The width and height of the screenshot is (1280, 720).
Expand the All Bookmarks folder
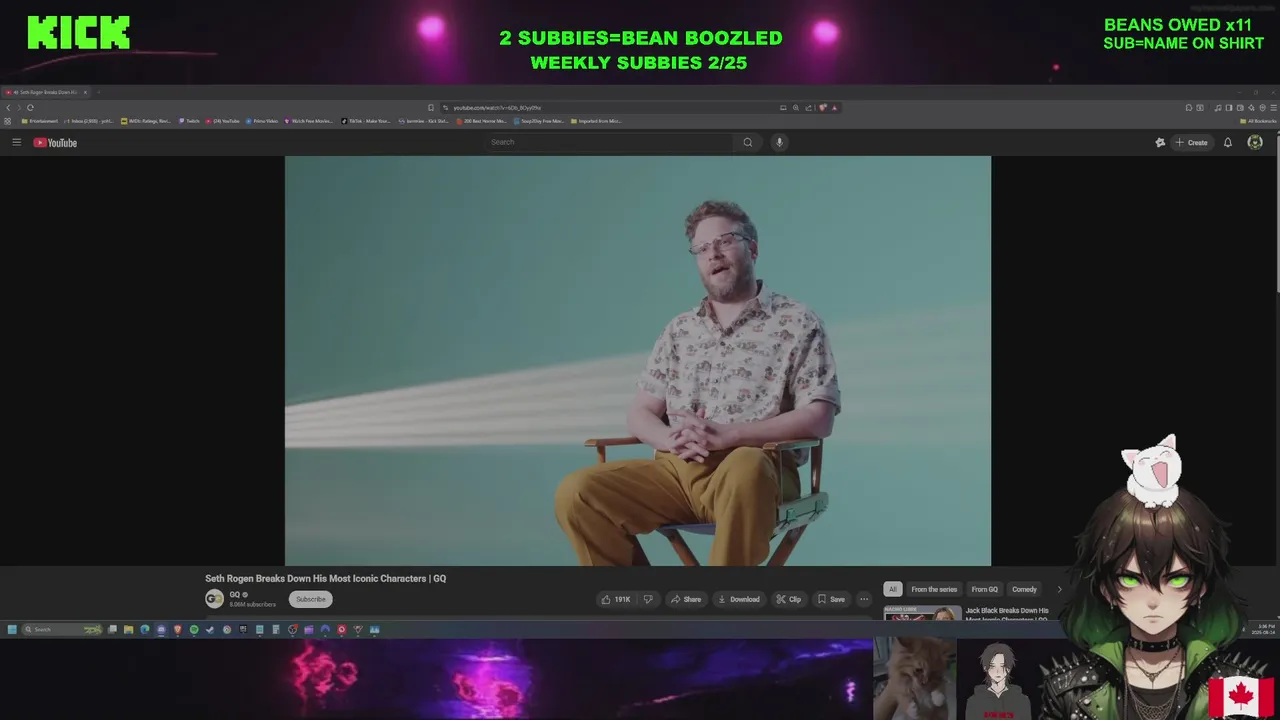click(1257, 121)
